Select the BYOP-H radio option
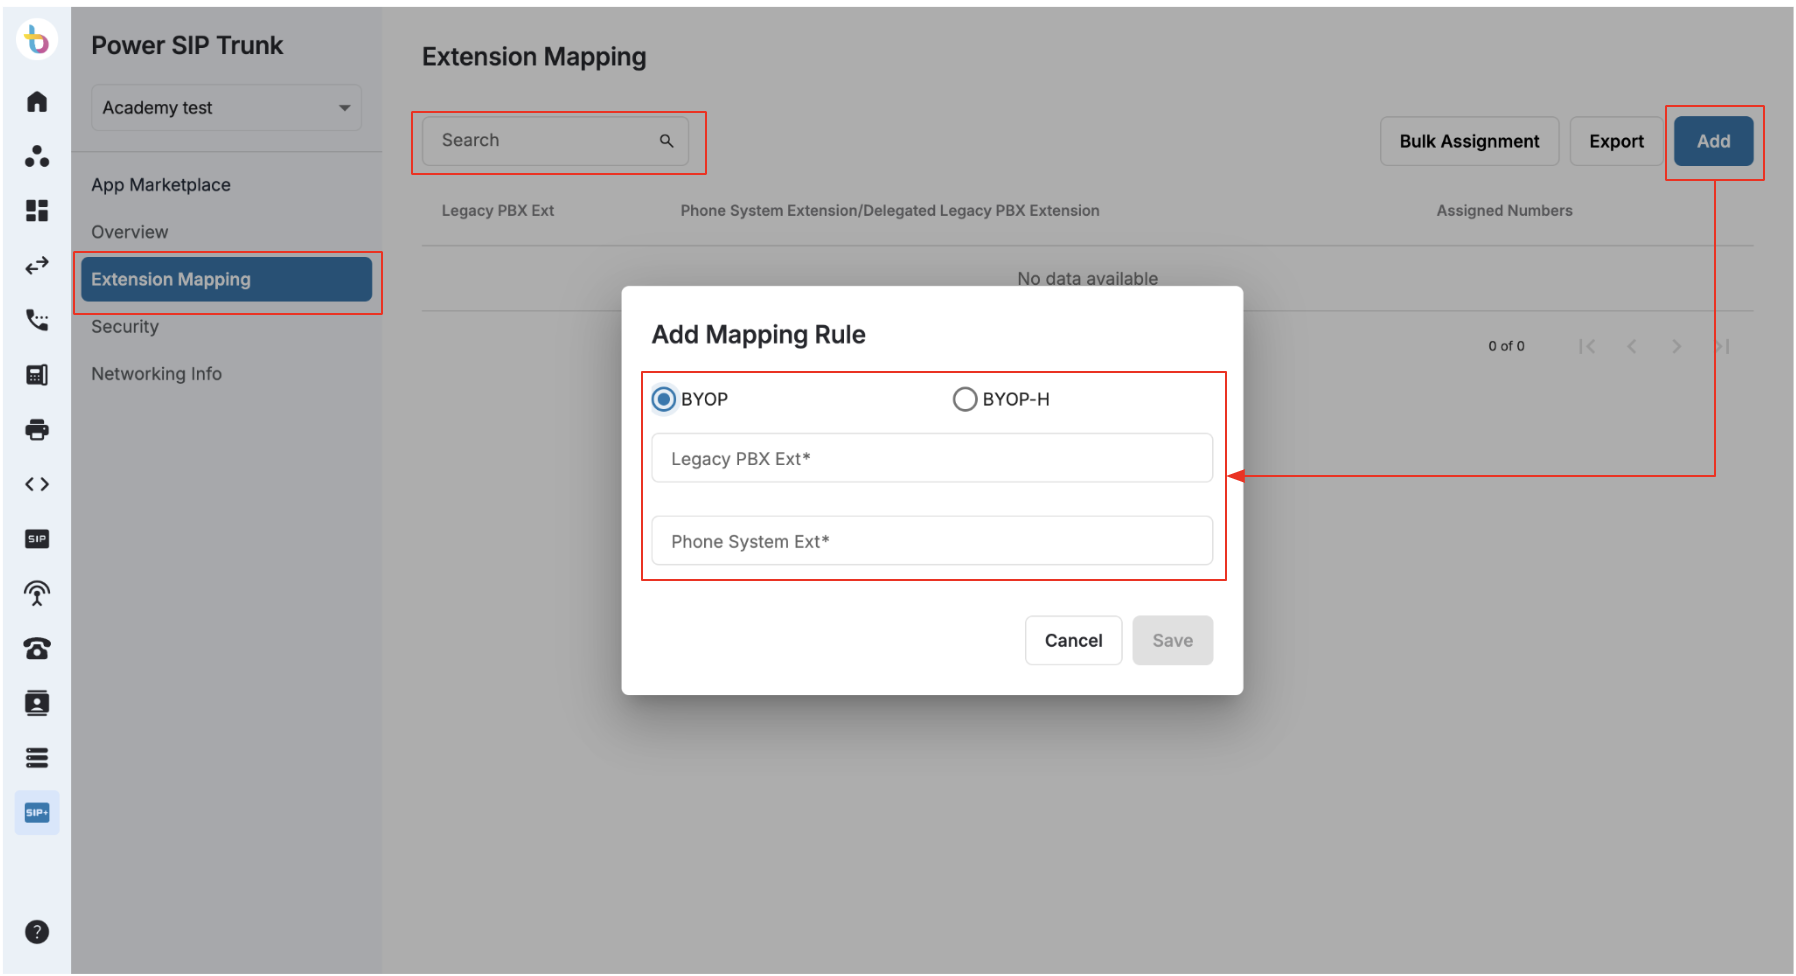 click(x=965, y=399)
